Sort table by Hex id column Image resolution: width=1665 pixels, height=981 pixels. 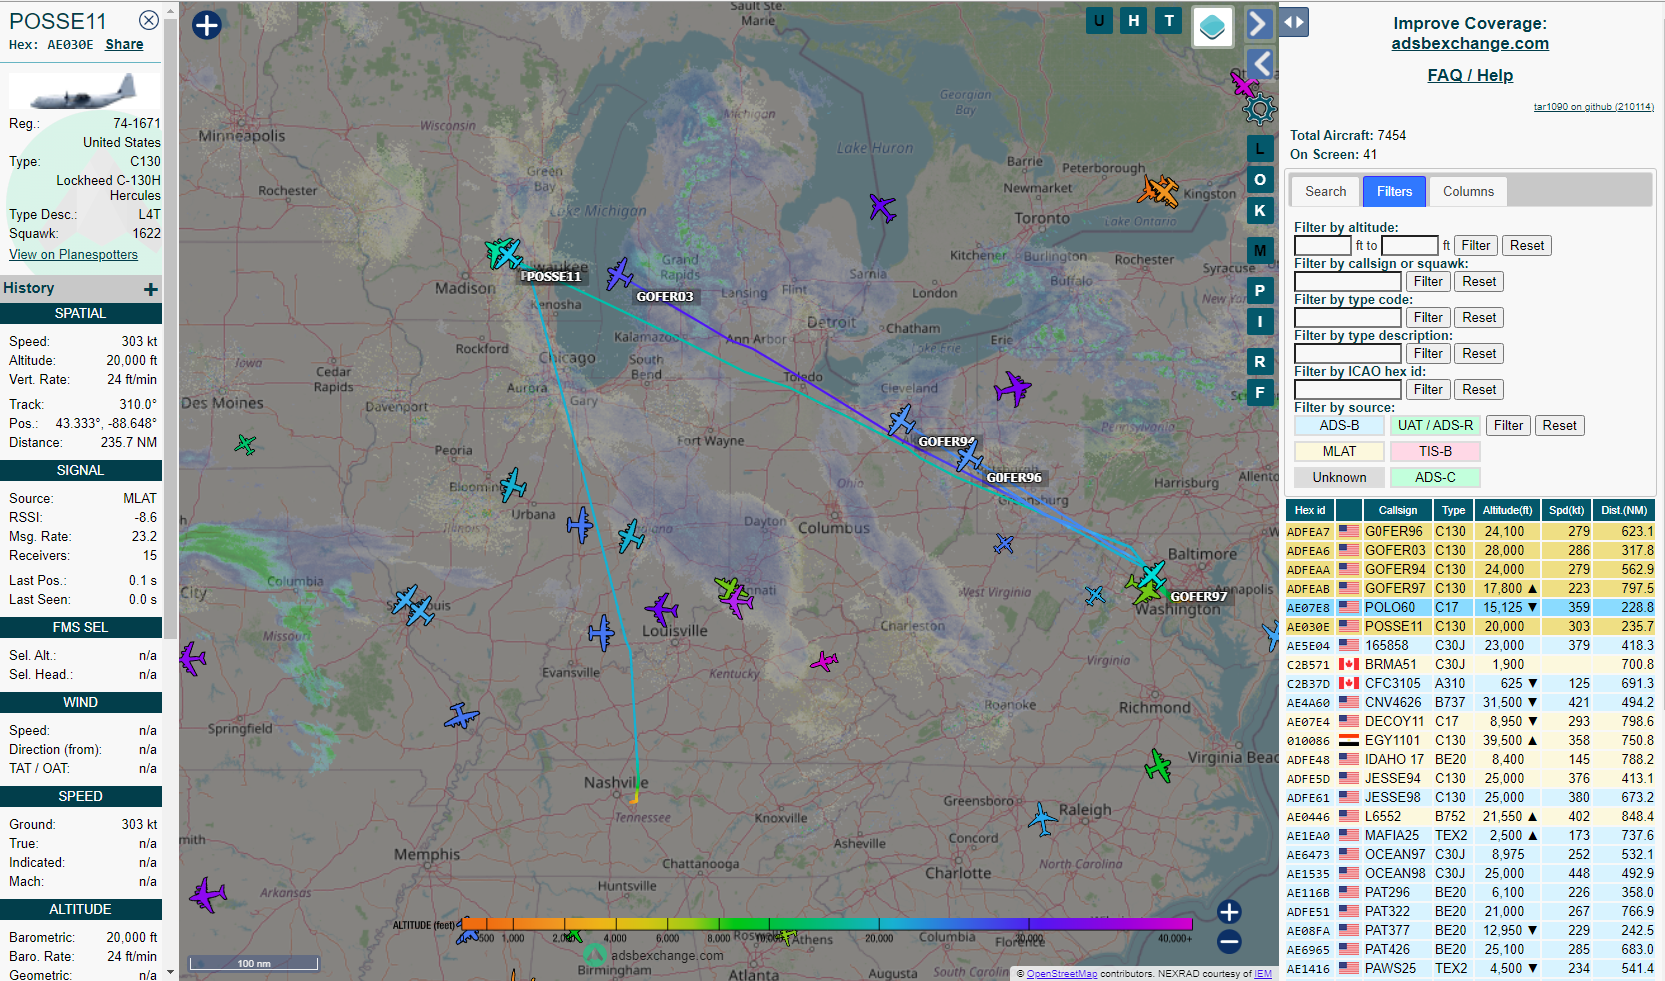click(x=1310, y=510)
